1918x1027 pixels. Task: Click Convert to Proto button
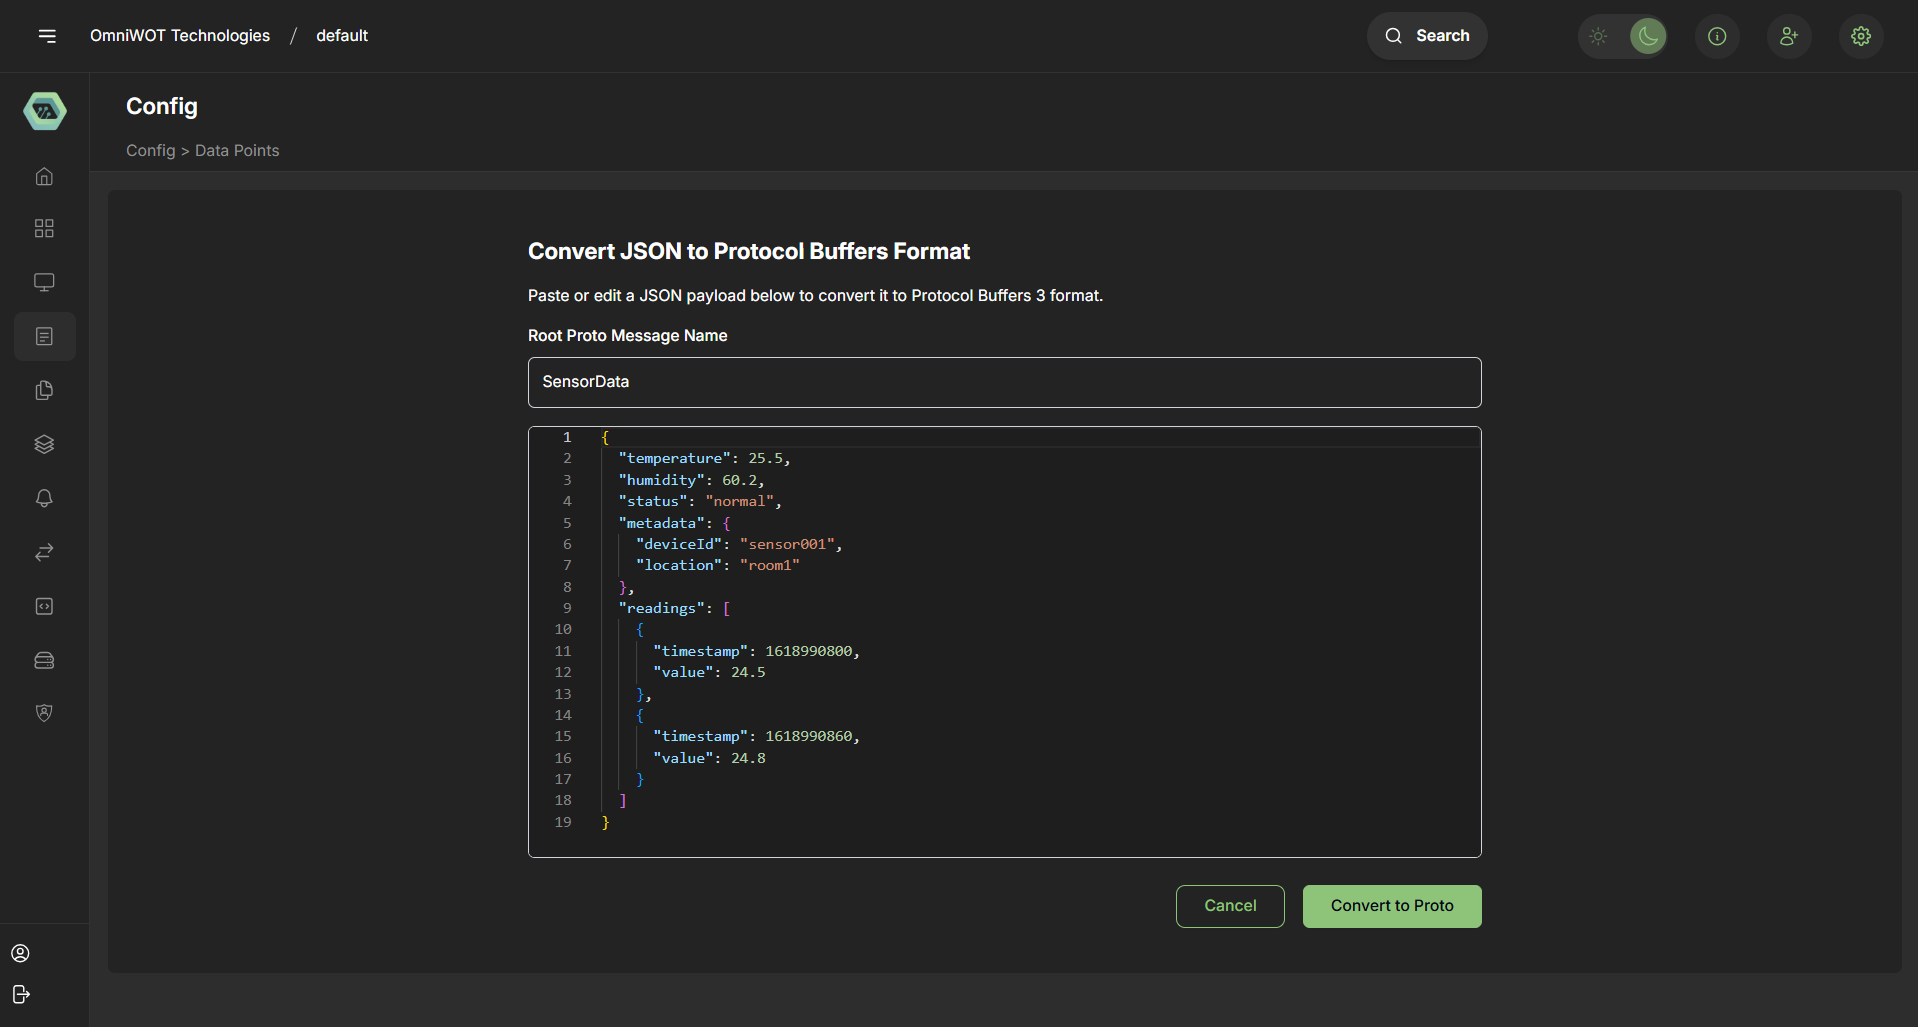(1391, 906)
